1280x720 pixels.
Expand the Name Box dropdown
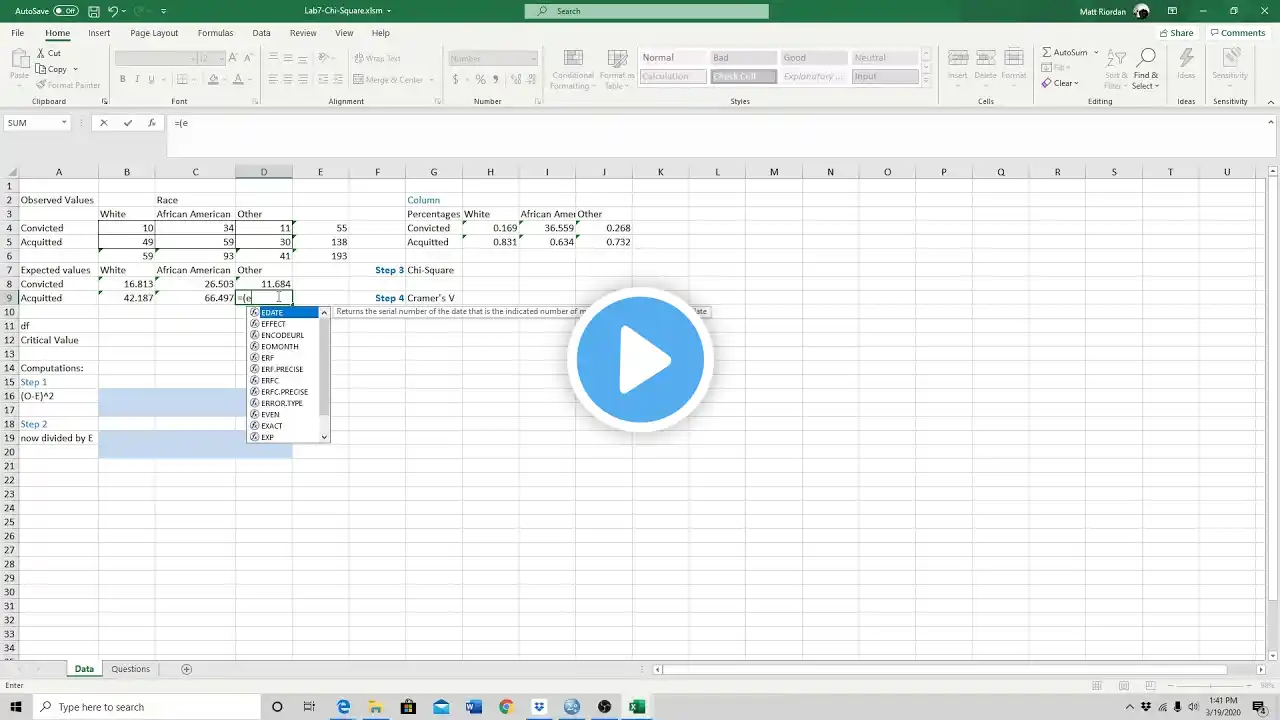[x=64, y=123]
